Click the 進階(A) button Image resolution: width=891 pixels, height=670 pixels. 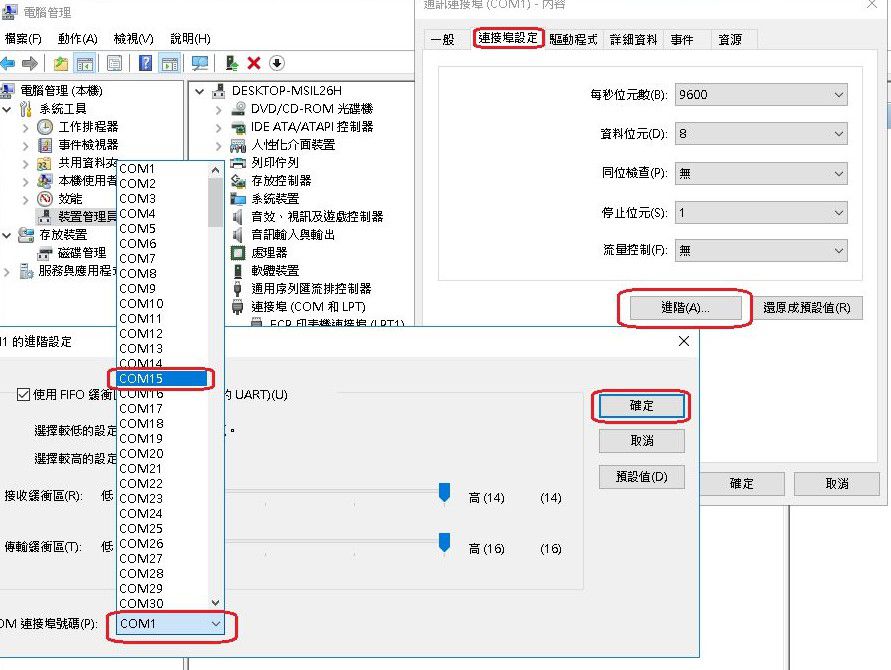[x=685, y=310]
